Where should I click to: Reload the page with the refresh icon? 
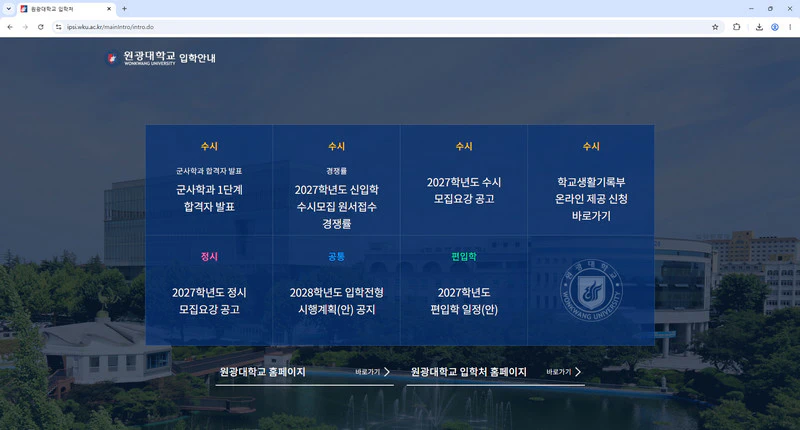tap(40, 27)
